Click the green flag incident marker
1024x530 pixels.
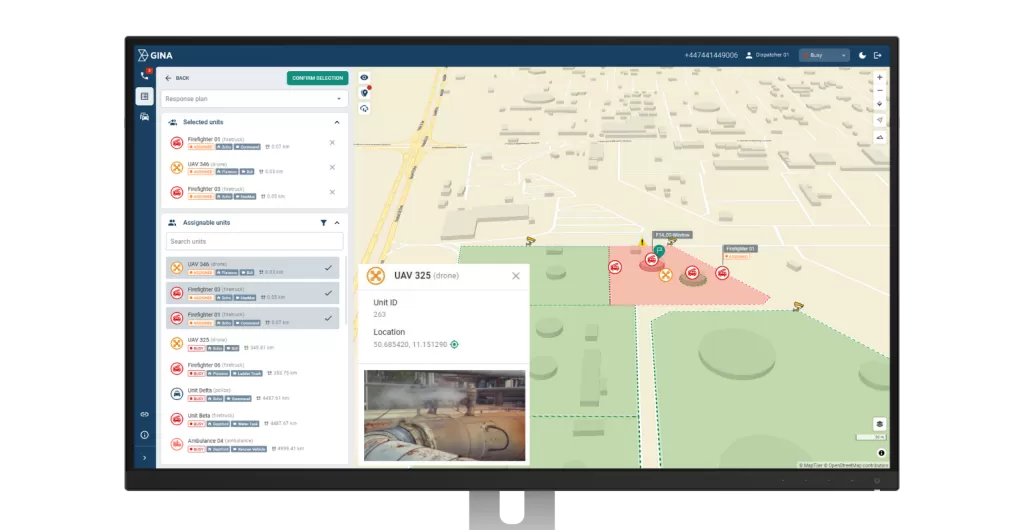659,251
